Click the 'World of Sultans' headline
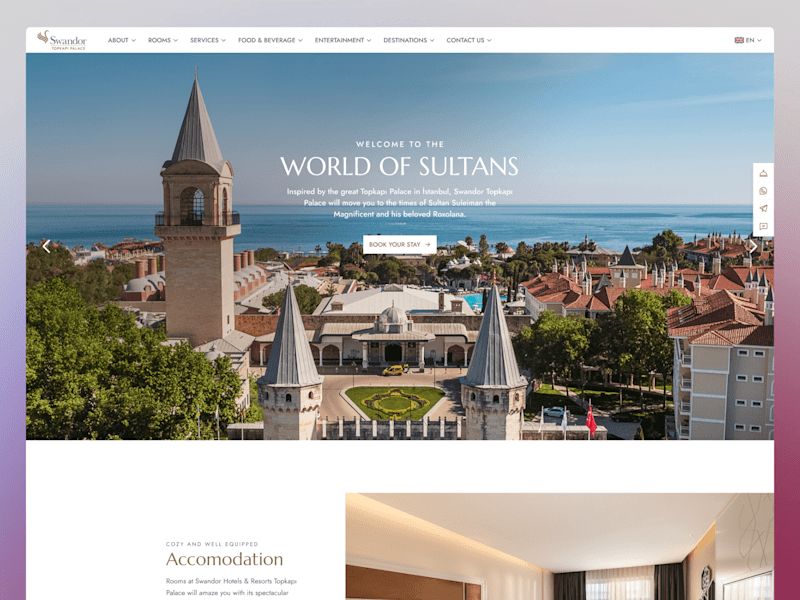Viewport: 800px width, 600px height. point(399,166)
